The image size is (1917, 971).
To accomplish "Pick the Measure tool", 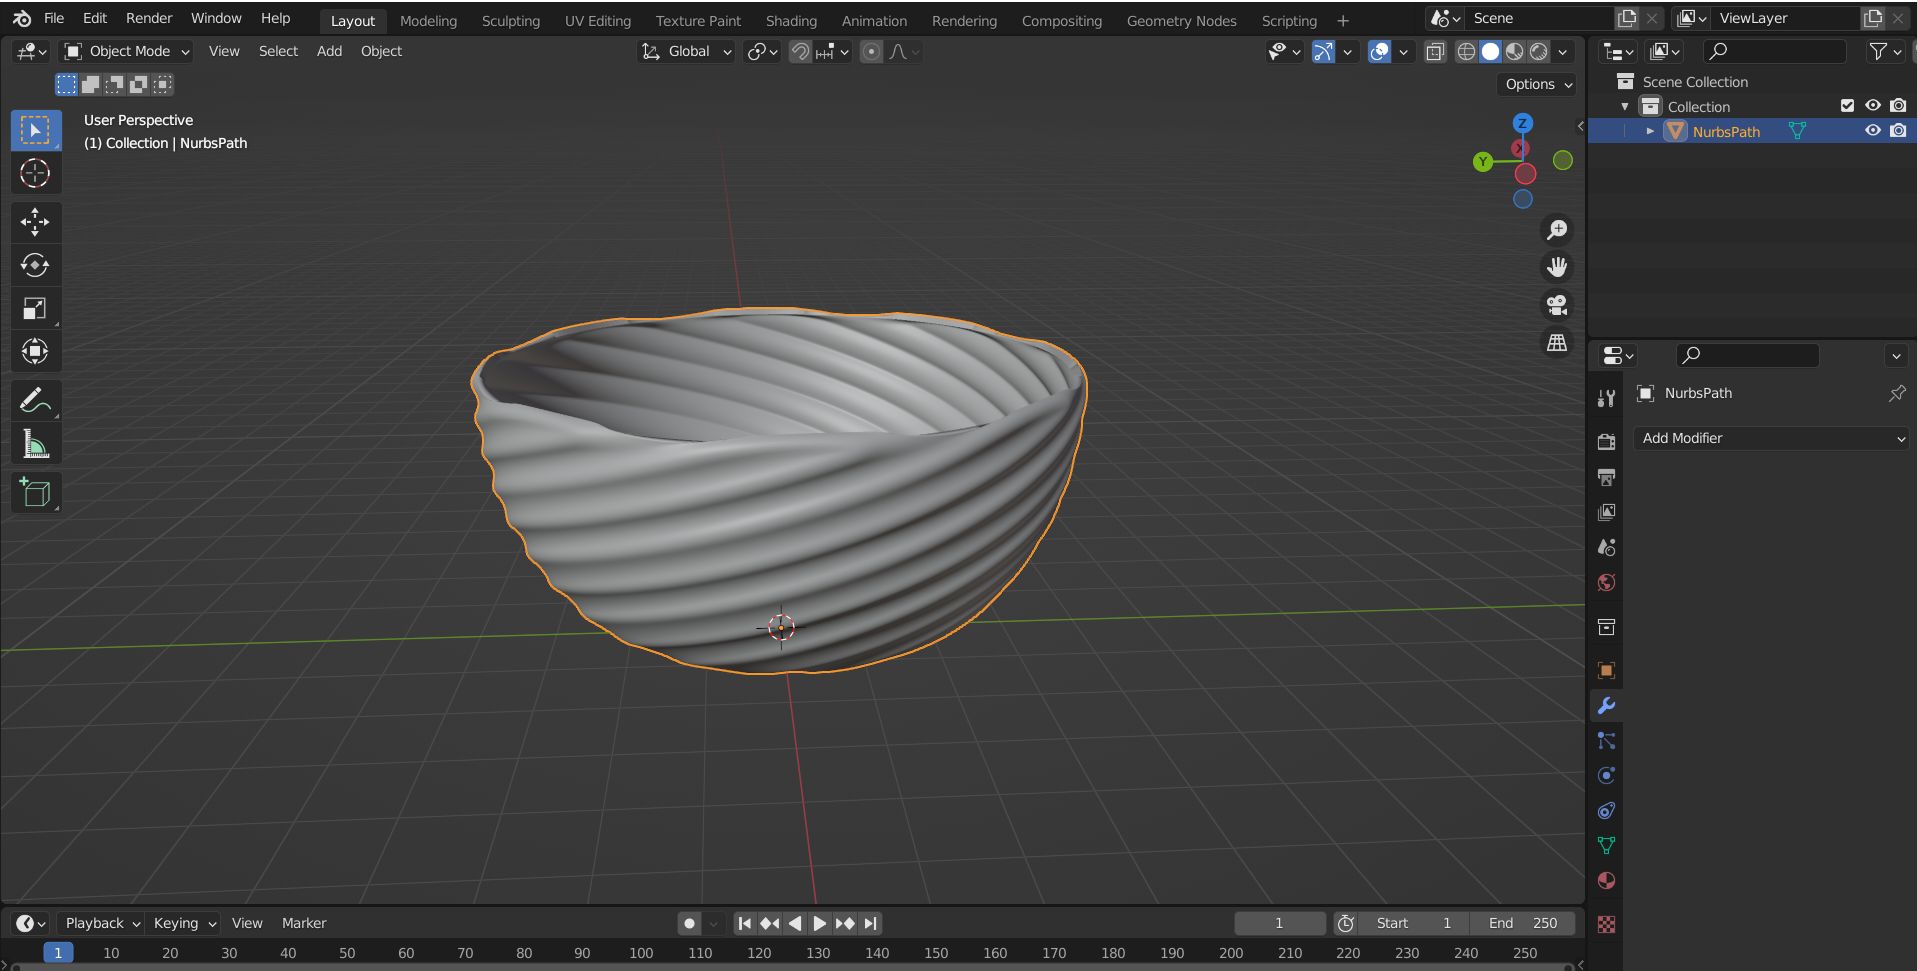I will click(x=35, y=443).
